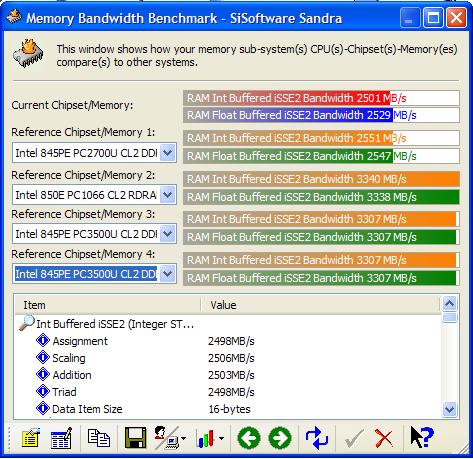Click the bar chart toolbar icon
The width and height of the screenshot is (473, 459).
pyautogui.click(x=206, y=438)
